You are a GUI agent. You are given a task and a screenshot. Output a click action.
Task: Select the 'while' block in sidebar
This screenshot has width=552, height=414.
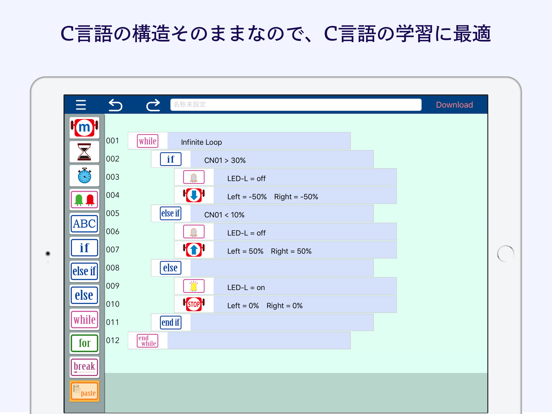pos(84,319)
